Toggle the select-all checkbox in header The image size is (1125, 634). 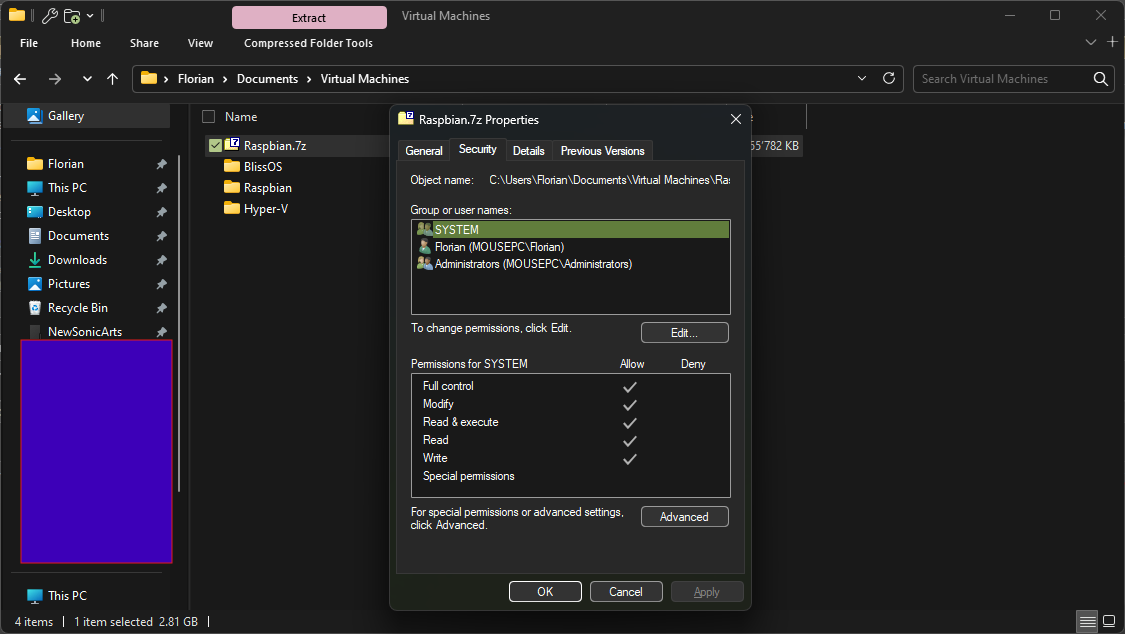pos(208,117)
